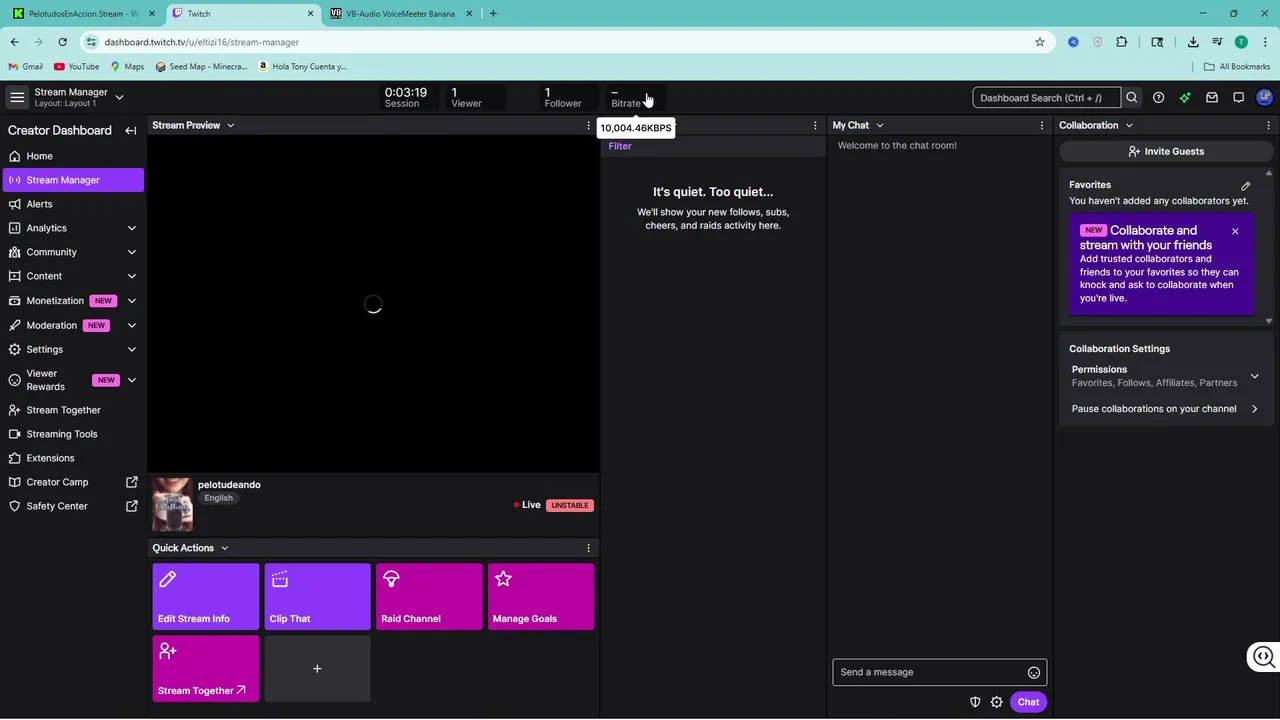The height and width of the screenshot is (720, 1280).
Task: Click the Raid Channel quick action
Action: pos(429,597)
